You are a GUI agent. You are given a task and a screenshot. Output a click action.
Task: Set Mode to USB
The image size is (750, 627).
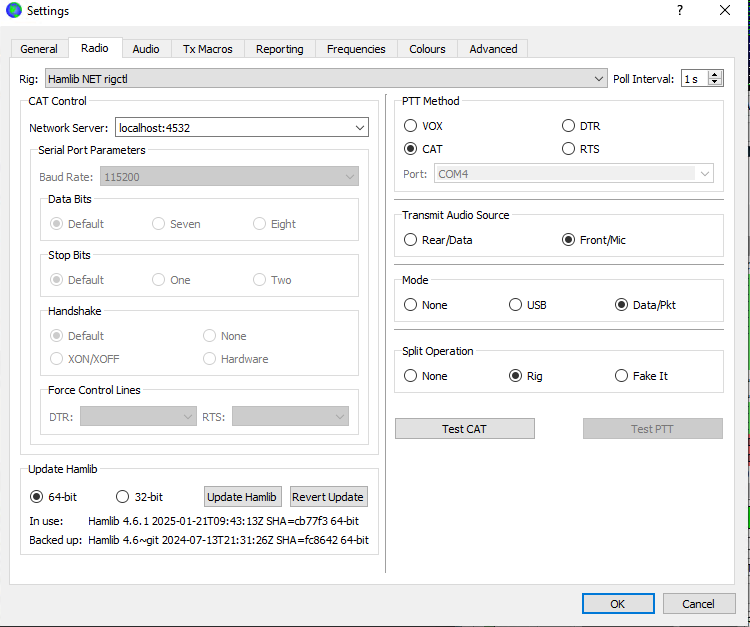(x=516, y=305)
